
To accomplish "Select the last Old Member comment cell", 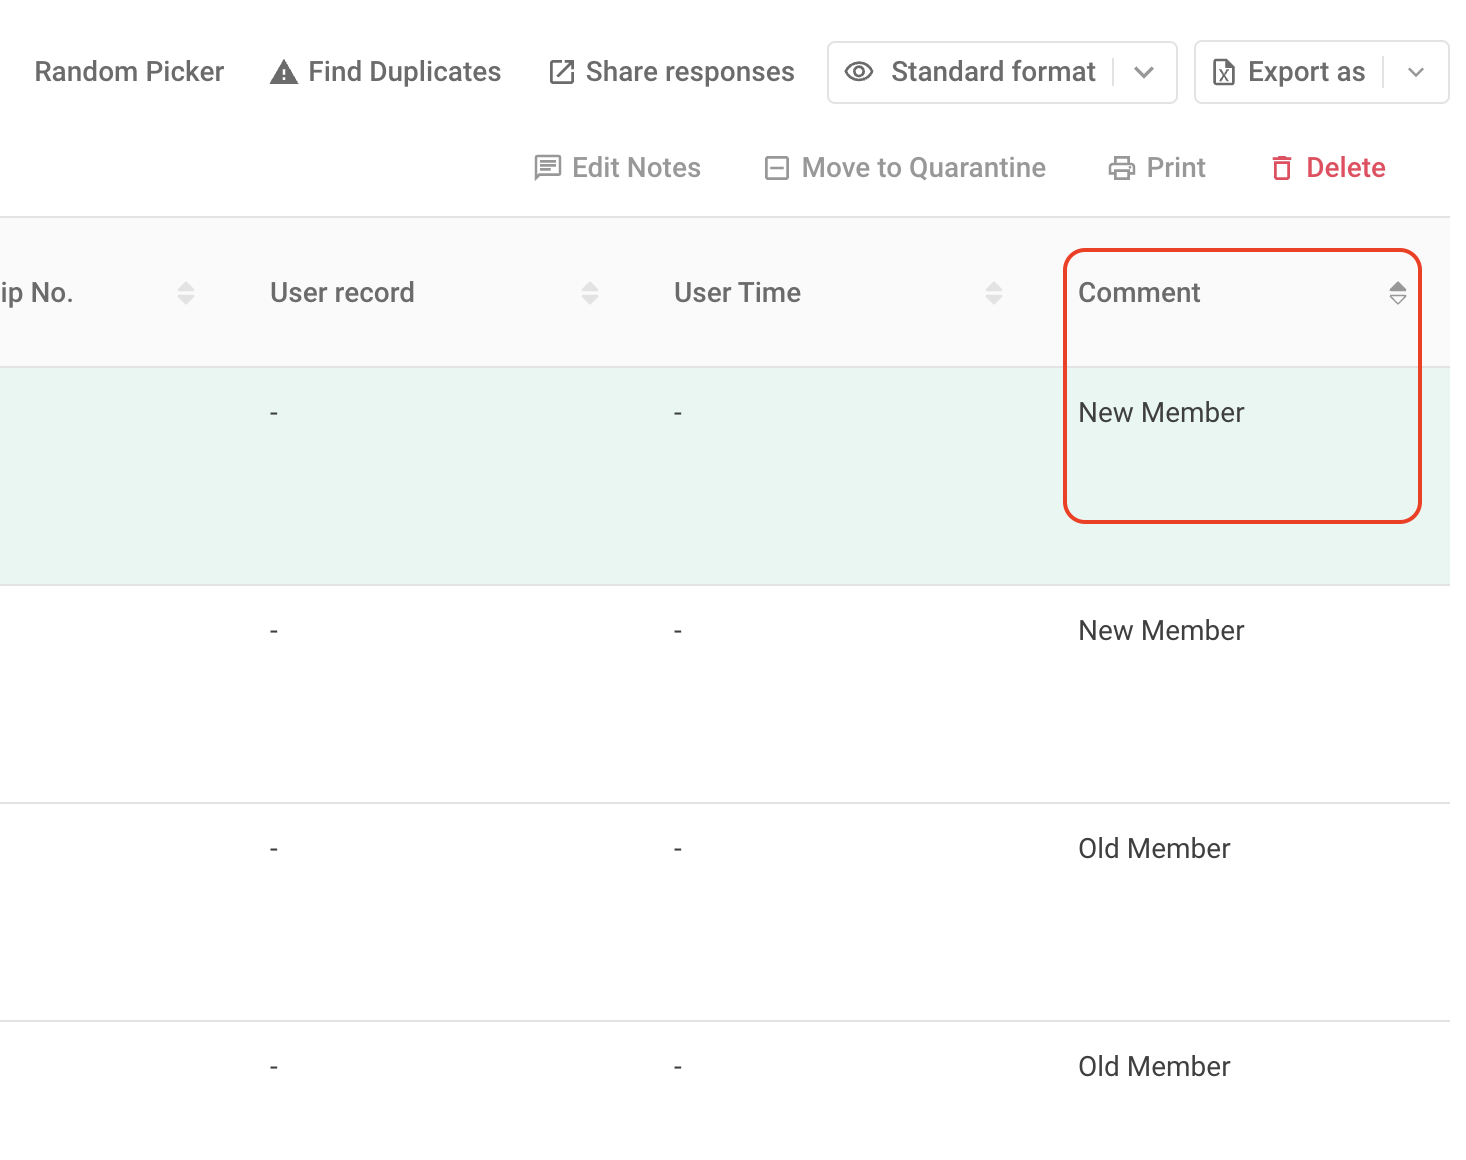I will [x=1154, y=1067].
